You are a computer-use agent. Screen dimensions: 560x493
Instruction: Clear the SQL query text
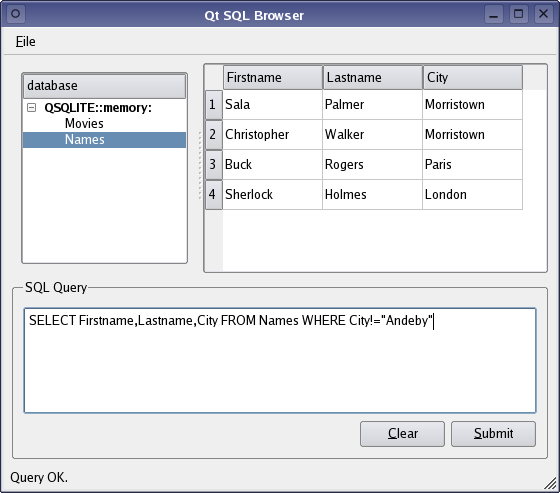402,434
